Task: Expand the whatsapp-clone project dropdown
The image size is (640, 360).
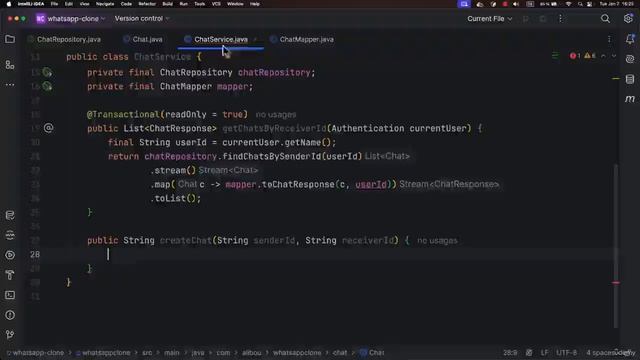Action: 71,19
